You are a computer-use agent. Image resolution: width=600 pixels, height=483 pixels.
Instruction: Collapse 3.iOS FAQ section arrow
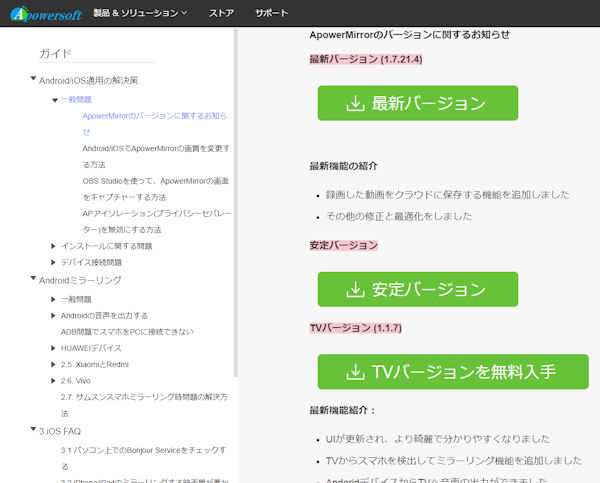(x=33, y=429)
